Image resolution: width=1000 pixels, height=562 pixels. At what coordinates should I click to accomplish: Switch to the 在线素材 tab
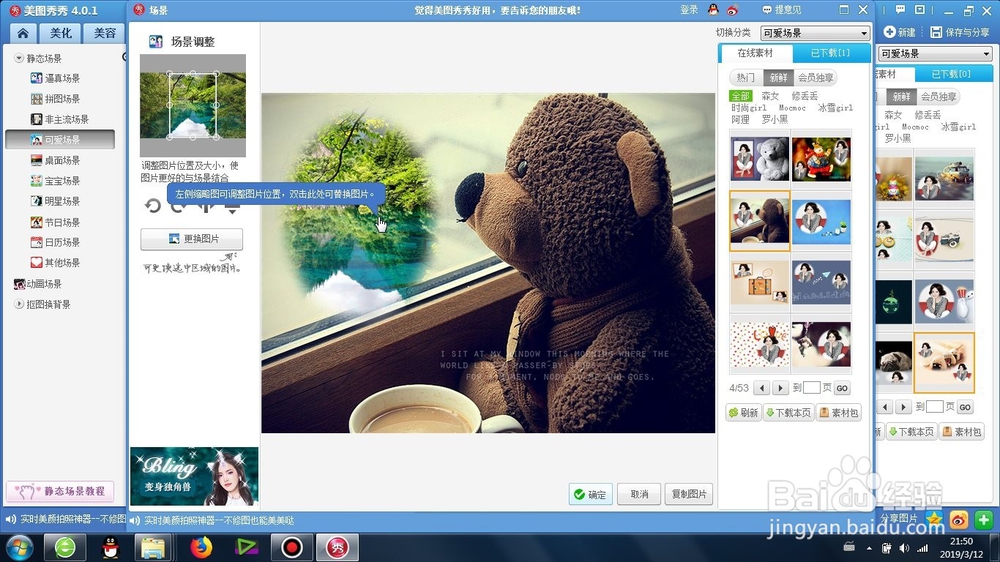[x=755, y=53]
